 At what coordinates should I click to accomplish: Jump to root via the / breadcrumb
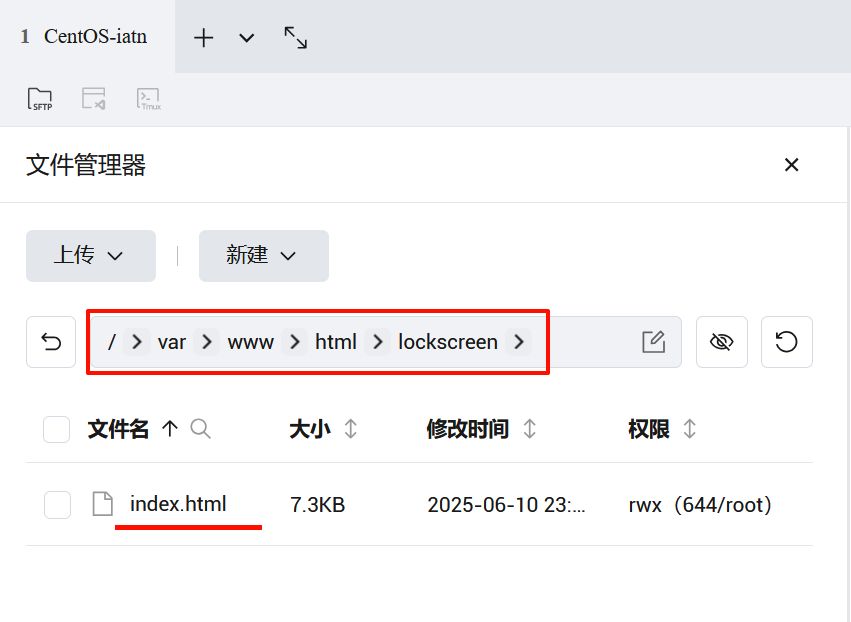coord(110,342)
